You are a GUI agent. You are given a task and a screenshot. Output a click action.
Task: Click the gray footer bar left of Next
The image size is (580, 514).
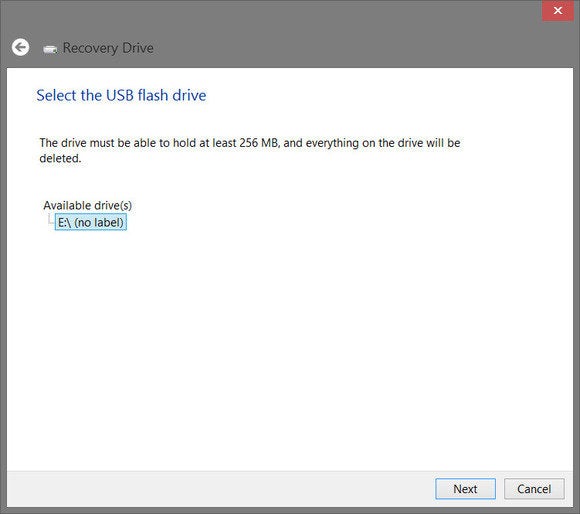click(x=221, y=489)
